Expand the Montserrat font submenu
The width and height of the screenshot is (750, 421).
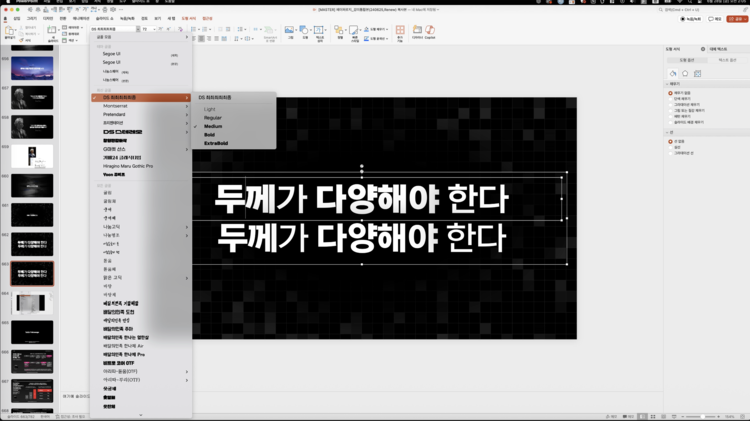(140, 106)
